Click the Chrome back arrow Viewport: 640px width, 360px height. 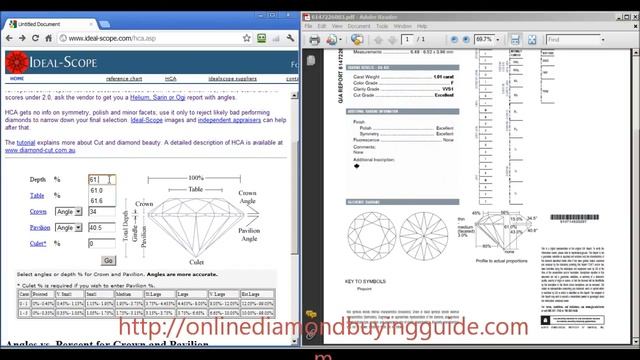point(9,38)
